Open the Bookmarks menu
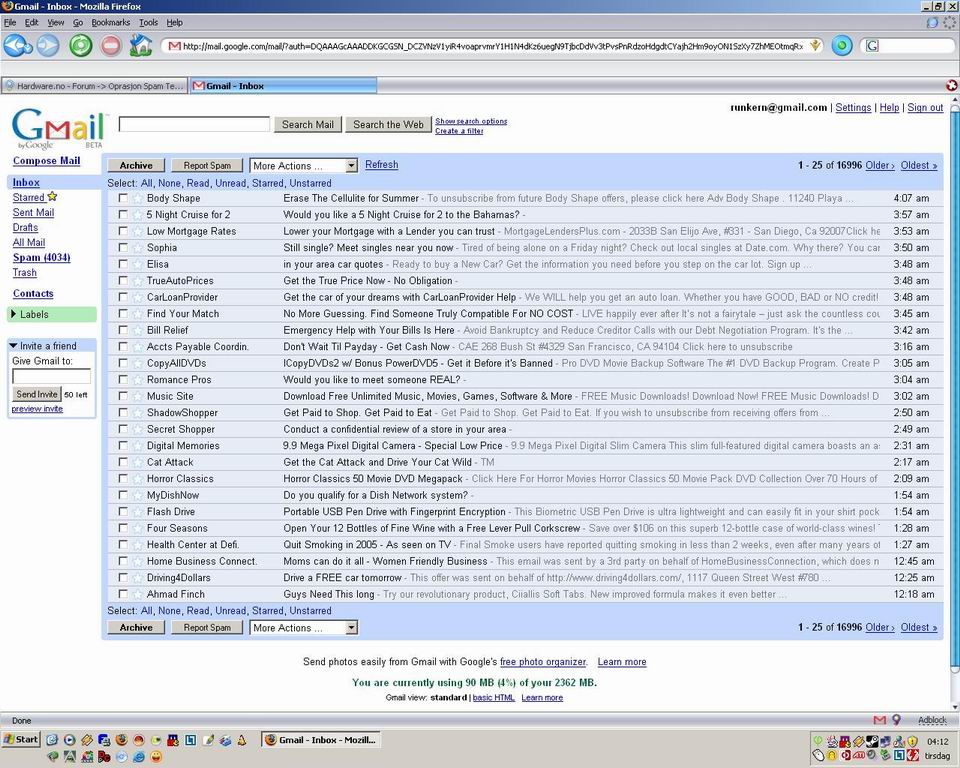 point(111,23)
